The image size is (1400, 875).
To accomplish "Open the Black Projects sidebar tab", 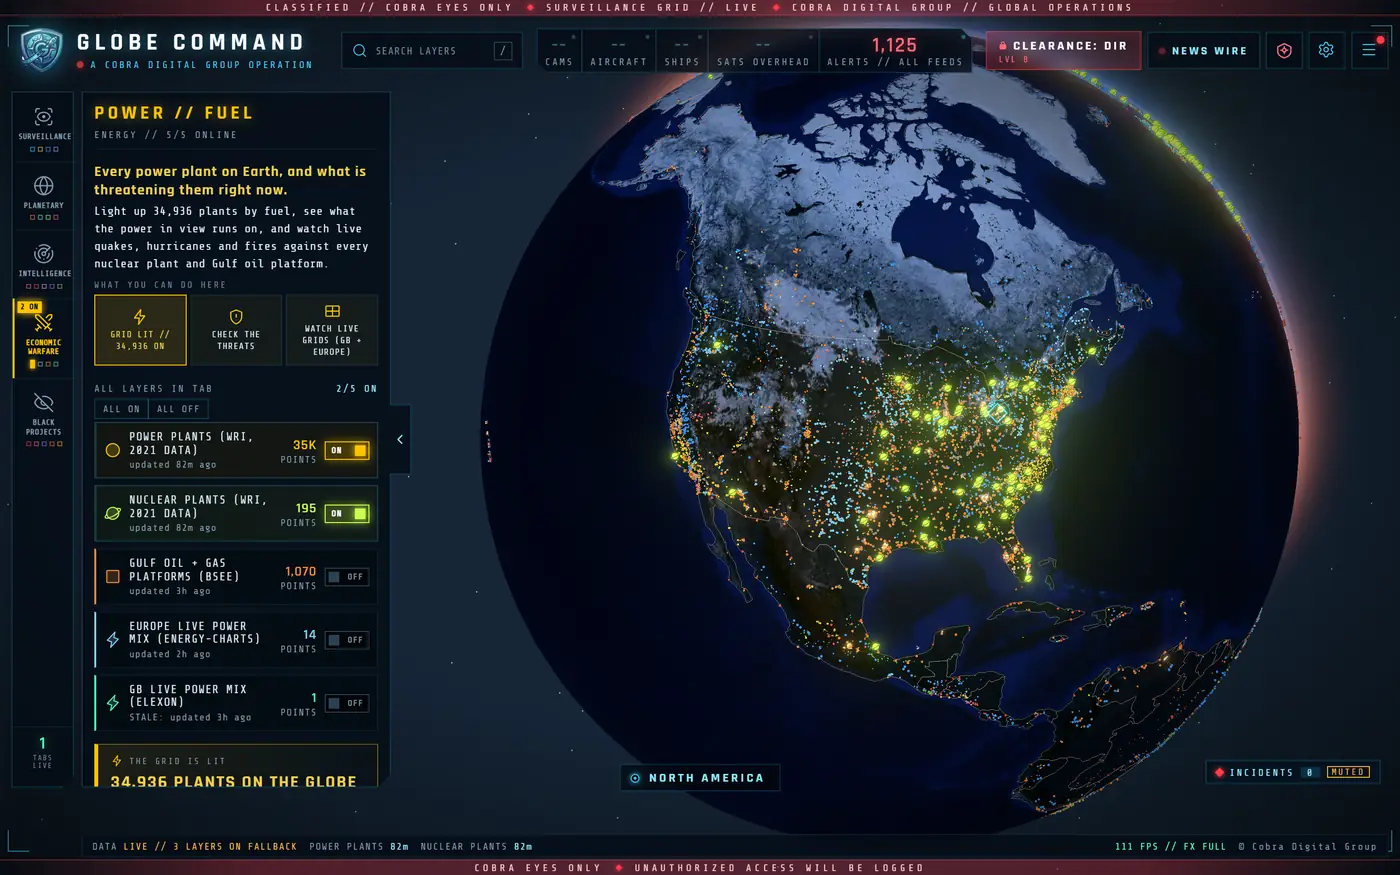I will 44,418.
